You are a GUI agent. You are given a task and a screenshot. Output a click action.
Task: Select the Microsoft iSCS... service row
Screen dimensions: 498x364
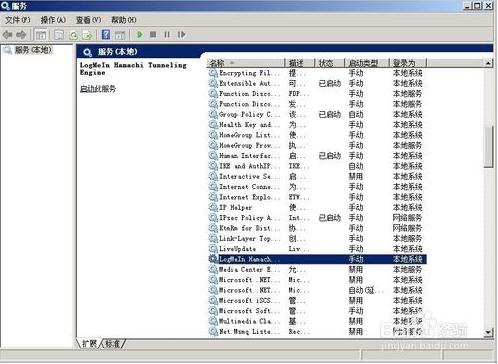click(317, 300)
